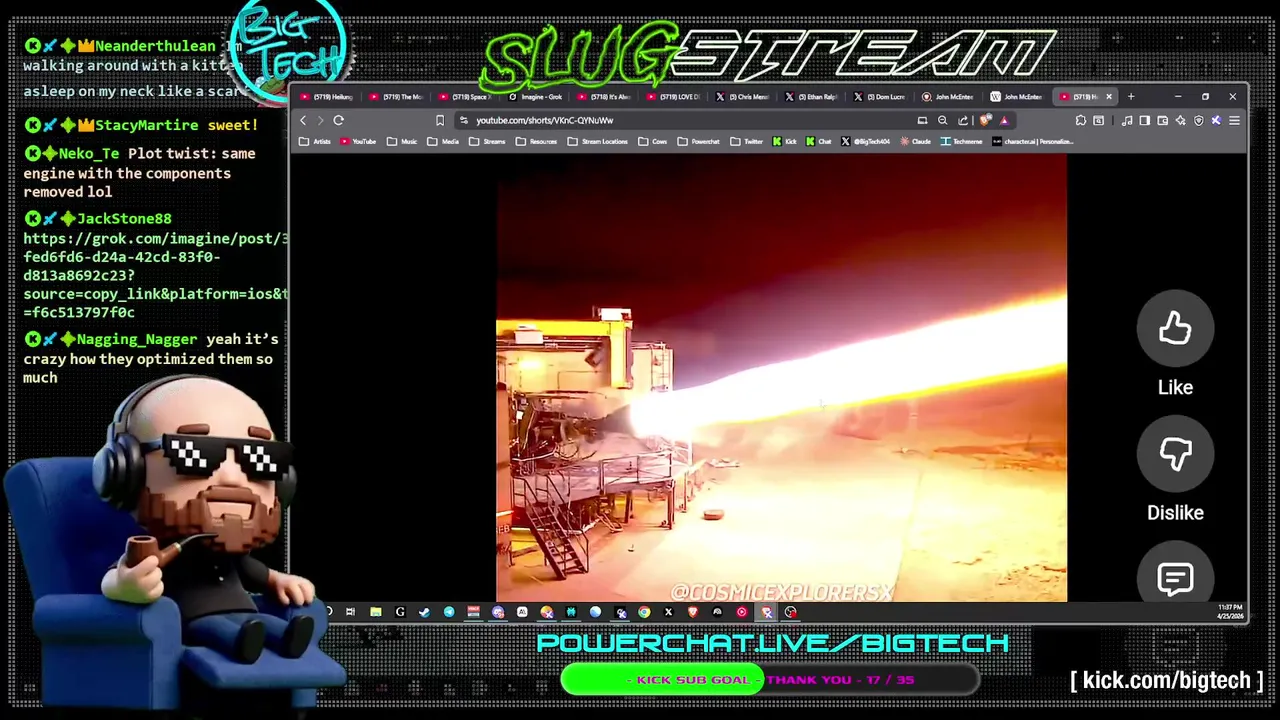
Task: Close the active YouTube tab
Action: [x=1108, y=97]
